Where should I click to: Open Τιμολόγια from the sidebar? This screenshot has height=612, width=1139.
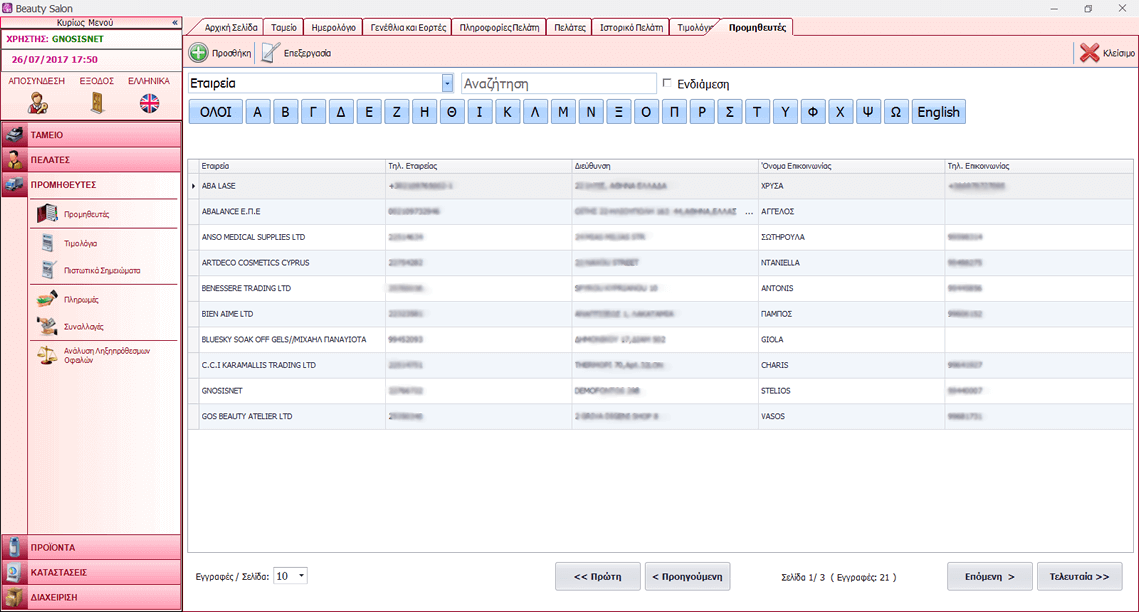[80, 243]
